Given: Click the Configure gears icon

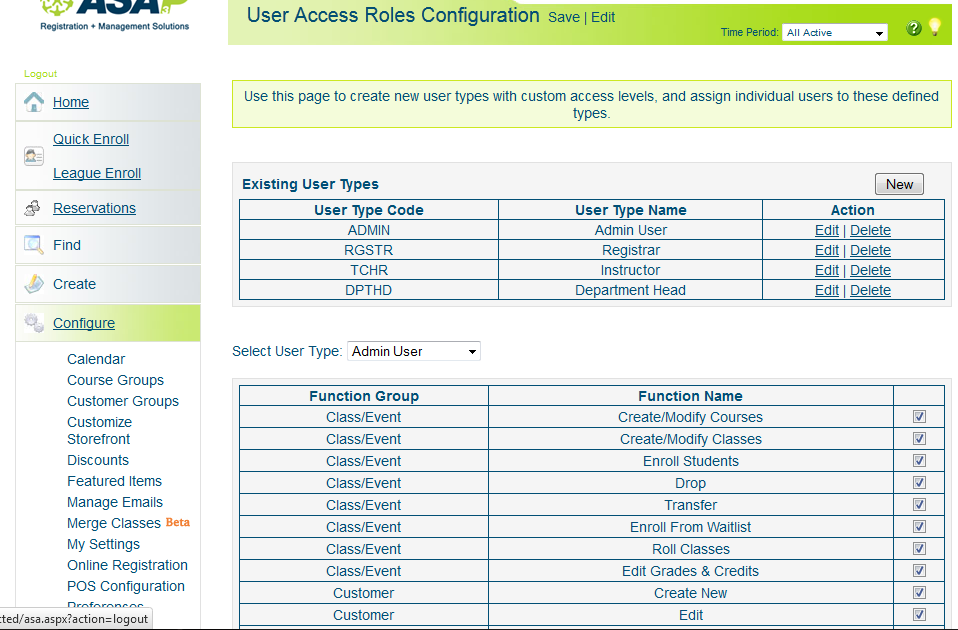Looking at the screenshot, I should (x=34, y=323).
